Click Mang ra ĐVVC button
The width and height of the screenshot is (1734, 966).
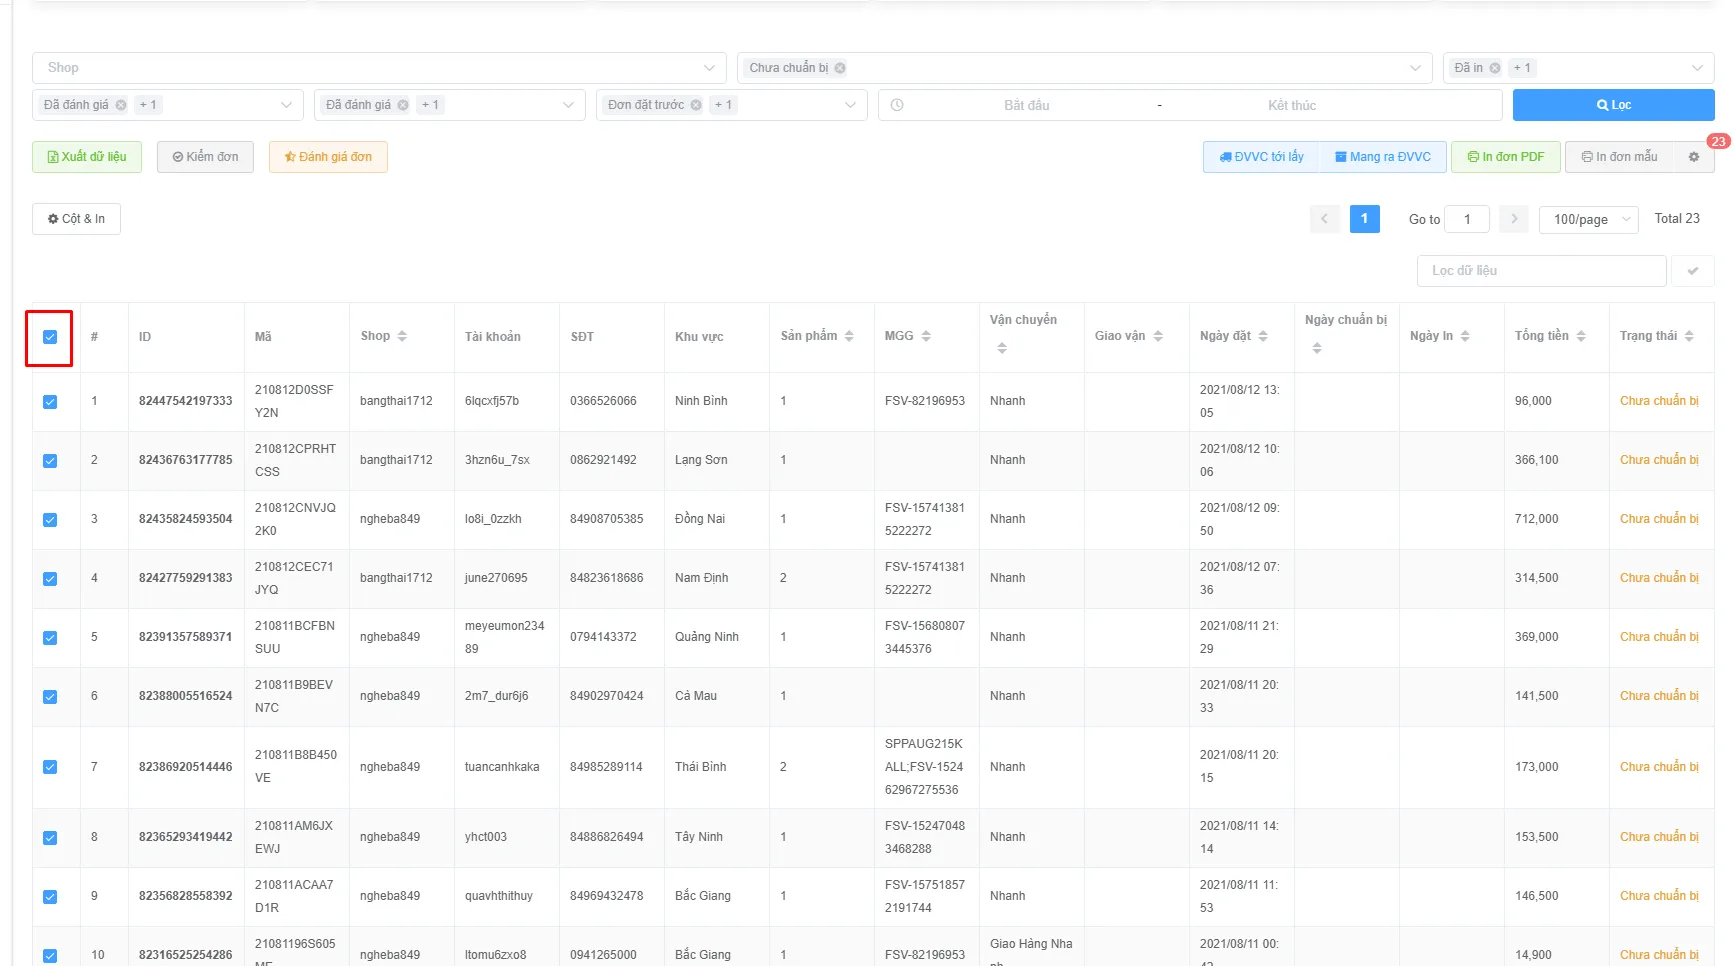pos(1383,157)
